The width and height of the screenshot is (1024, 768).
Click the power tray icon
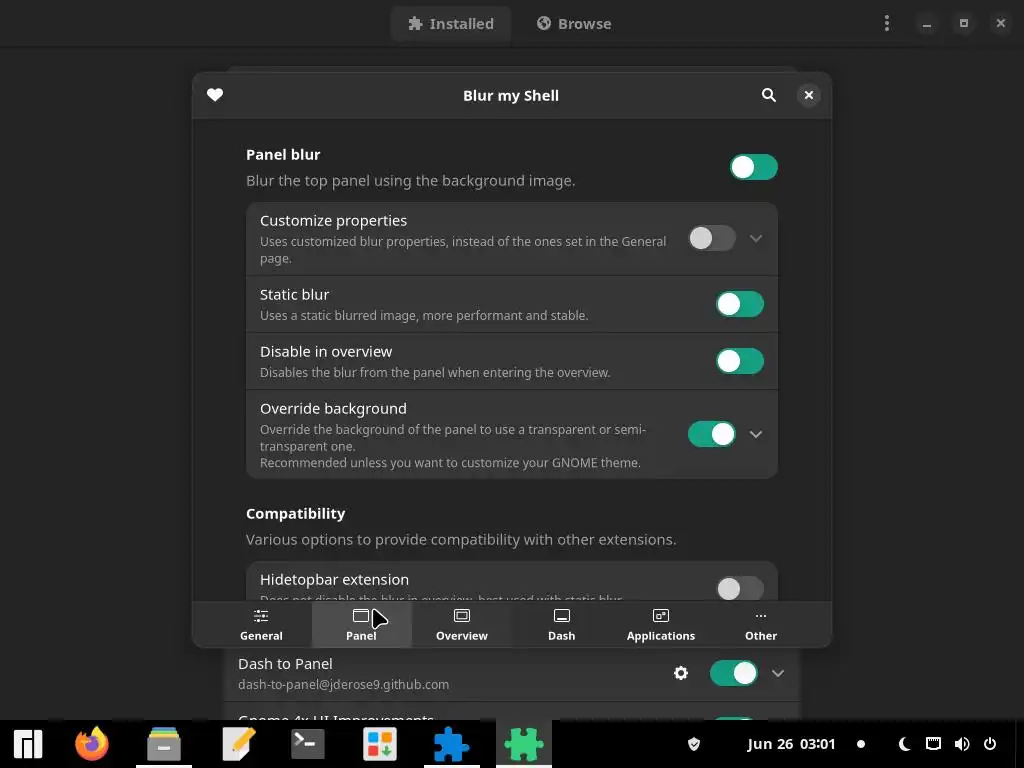coord(990,744)
